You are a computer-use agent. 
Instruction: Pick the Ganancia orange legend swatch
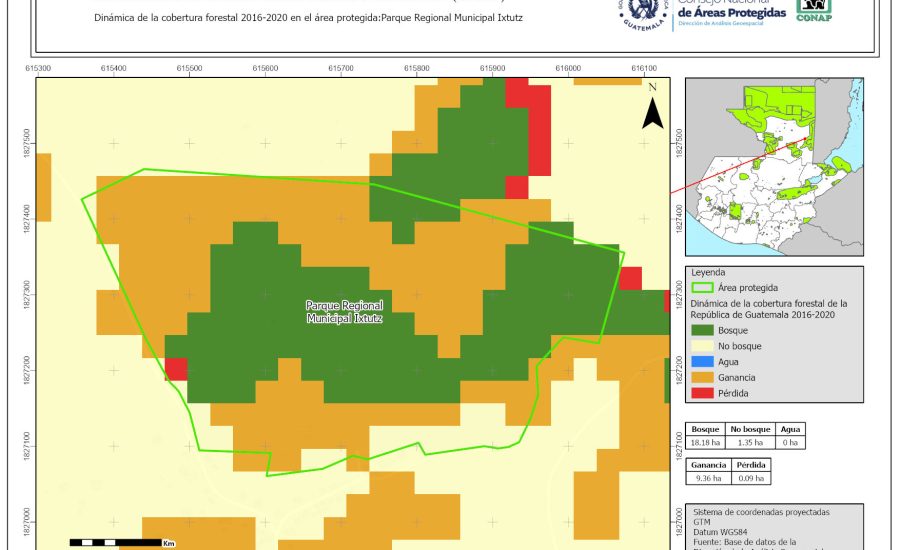pyautogui.click(x=704, y=378)
